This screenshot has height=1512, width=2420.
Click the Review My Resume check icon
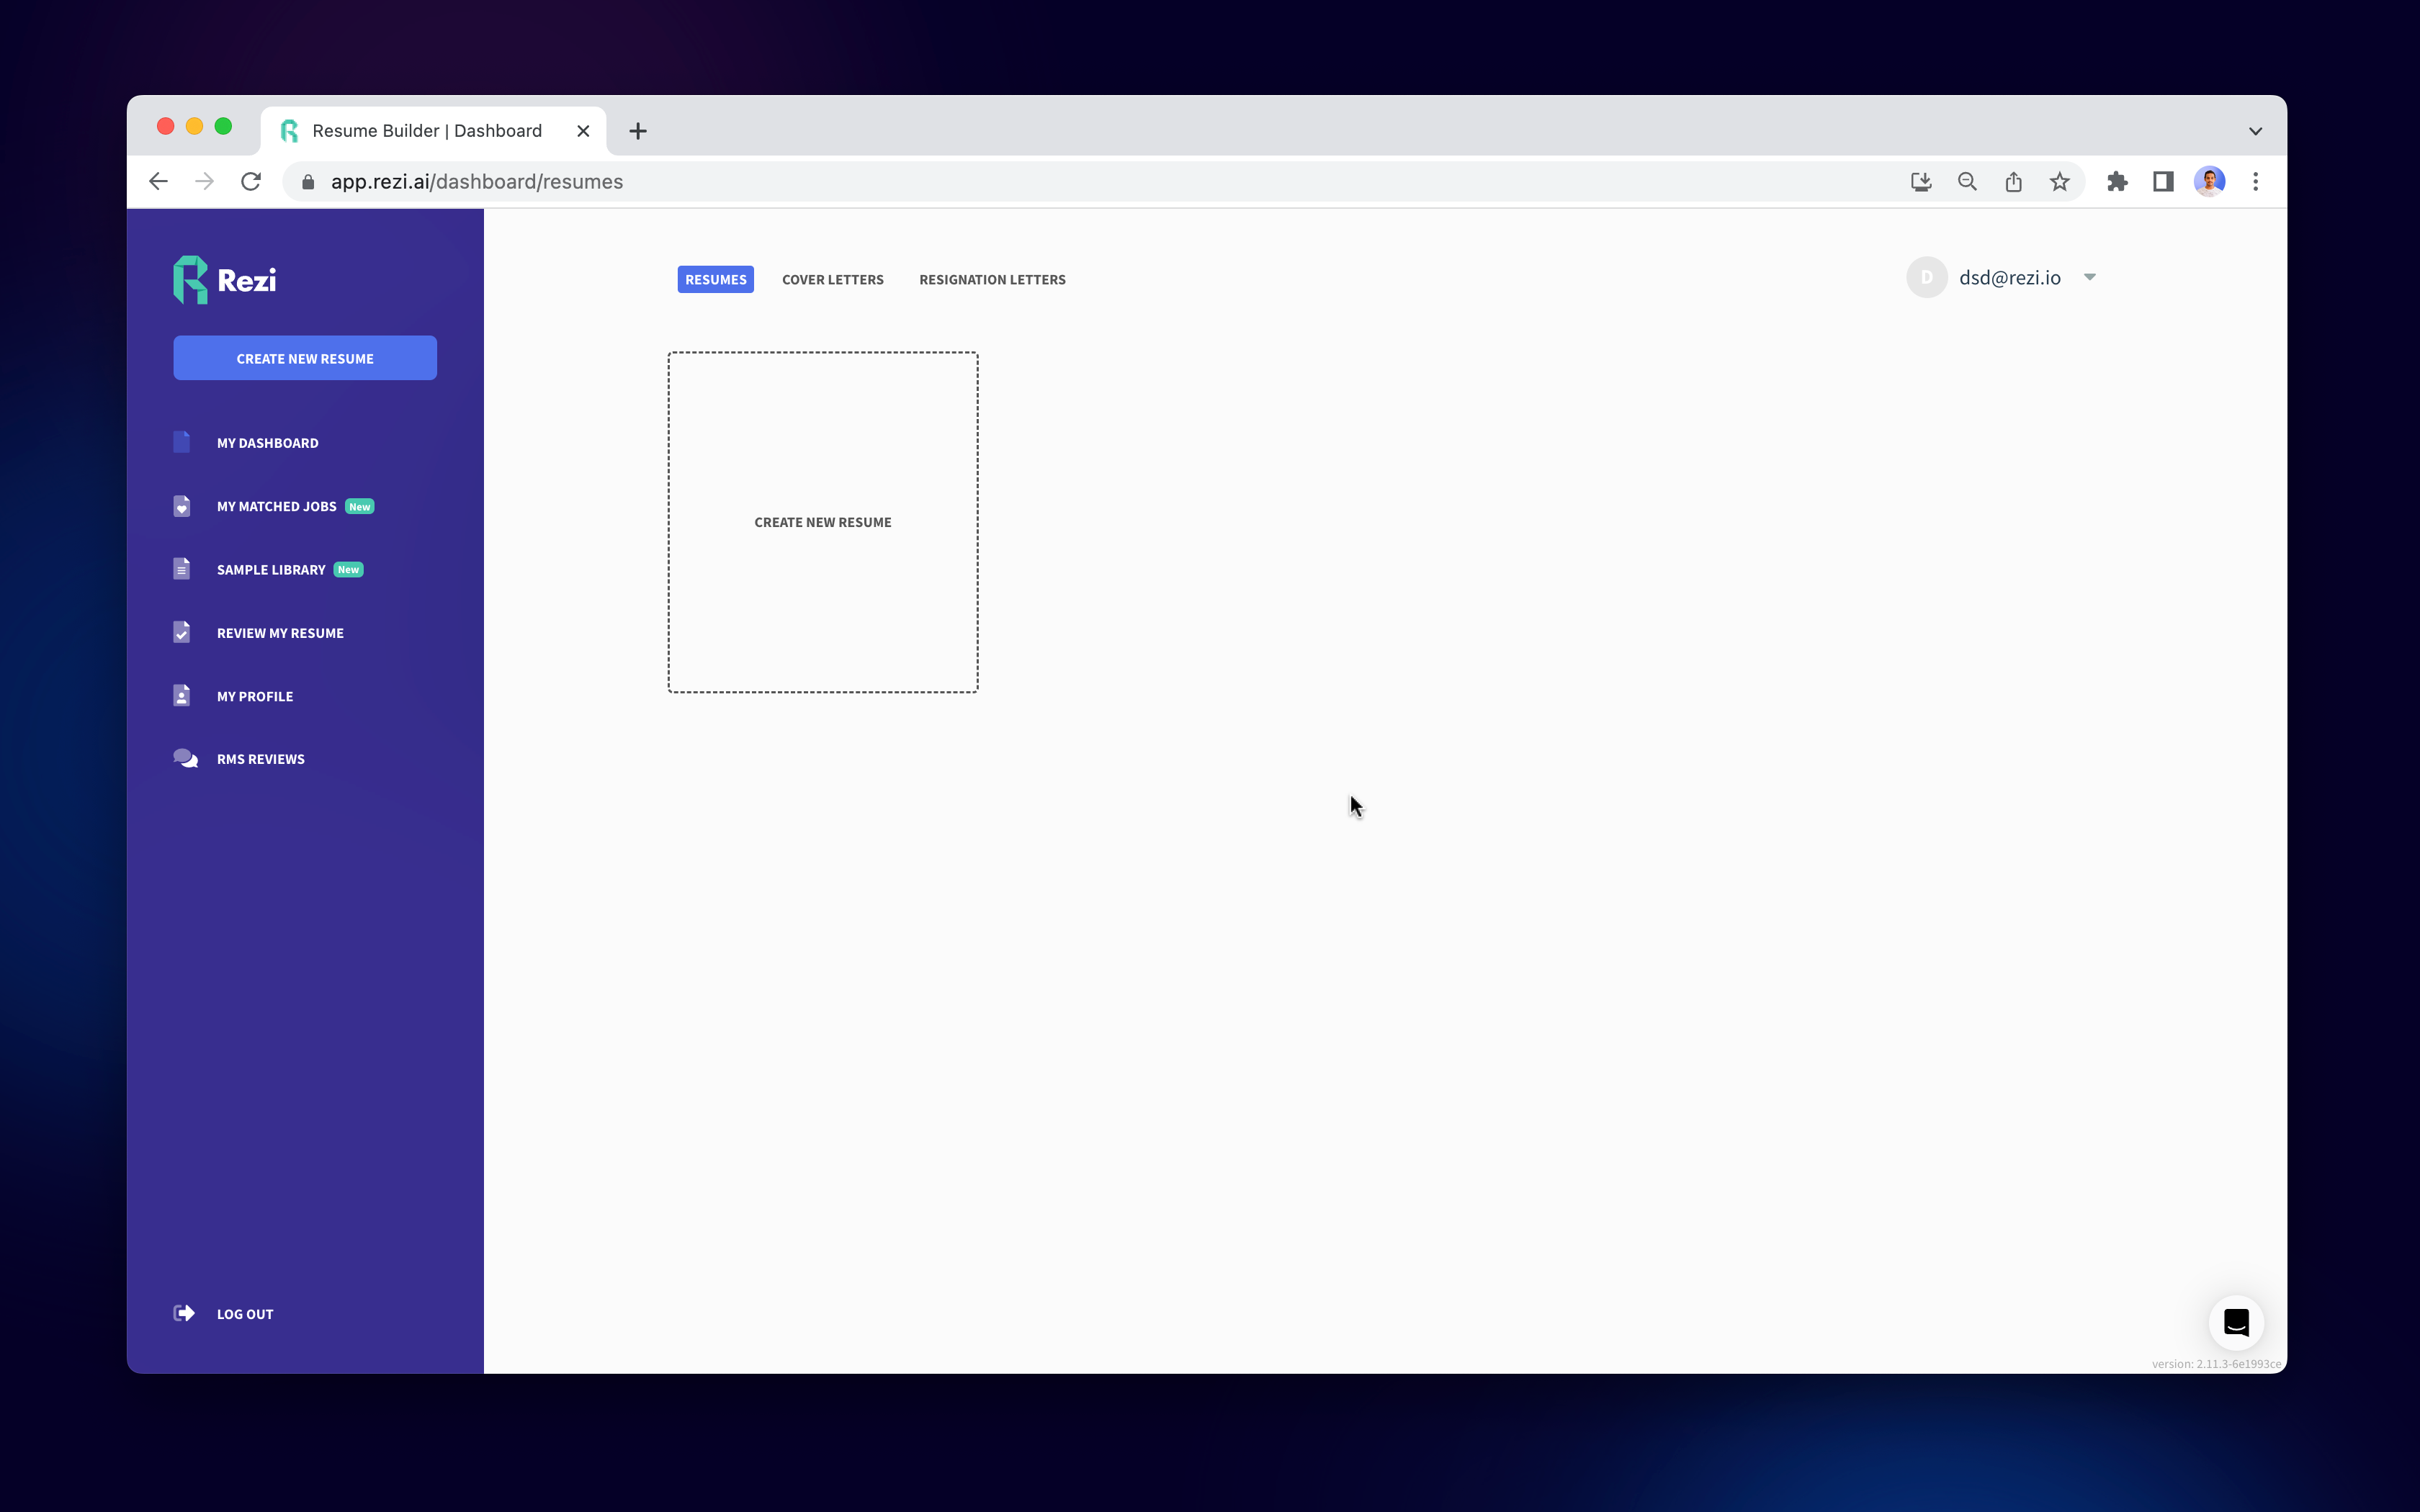pyautogui.click(x=182, y=632)
